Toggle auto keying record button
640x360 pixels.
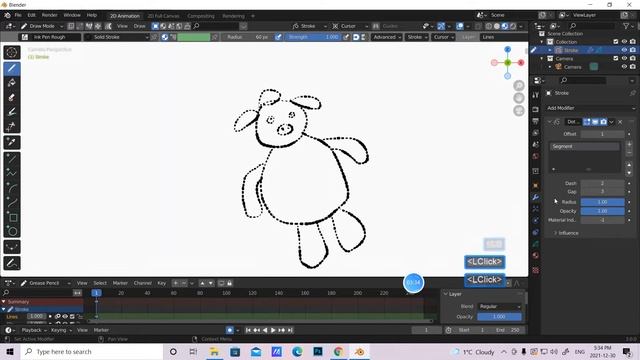point(230,330)
